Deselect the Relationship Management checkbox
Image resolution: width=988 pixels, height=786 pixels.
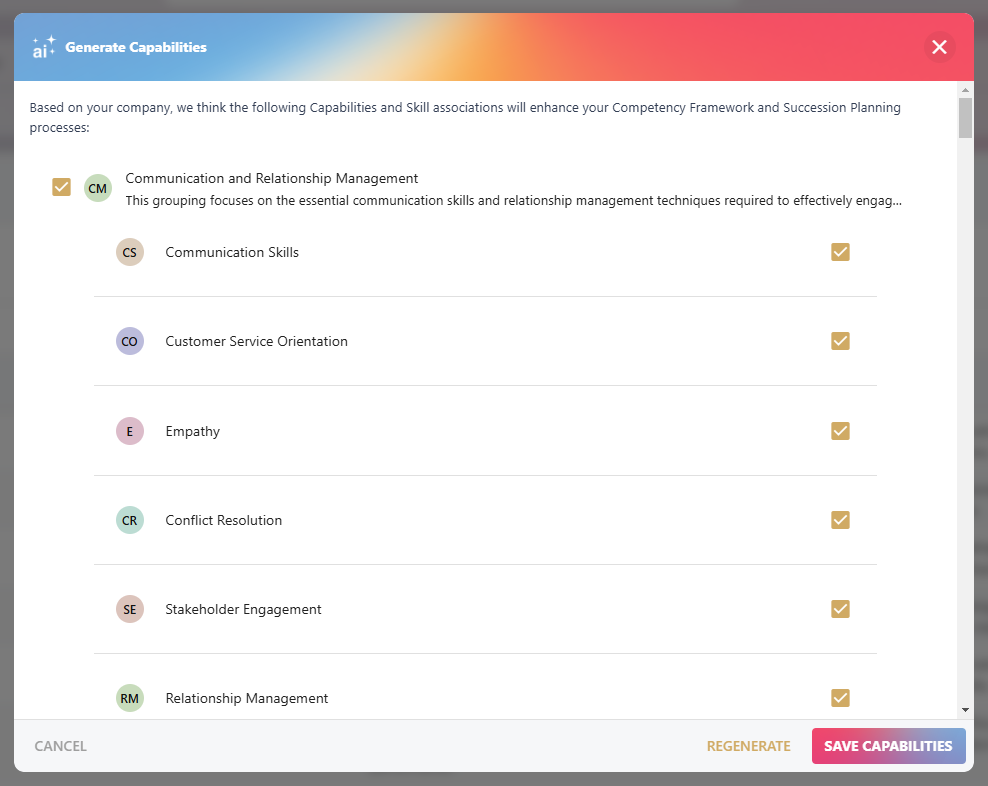841,698
